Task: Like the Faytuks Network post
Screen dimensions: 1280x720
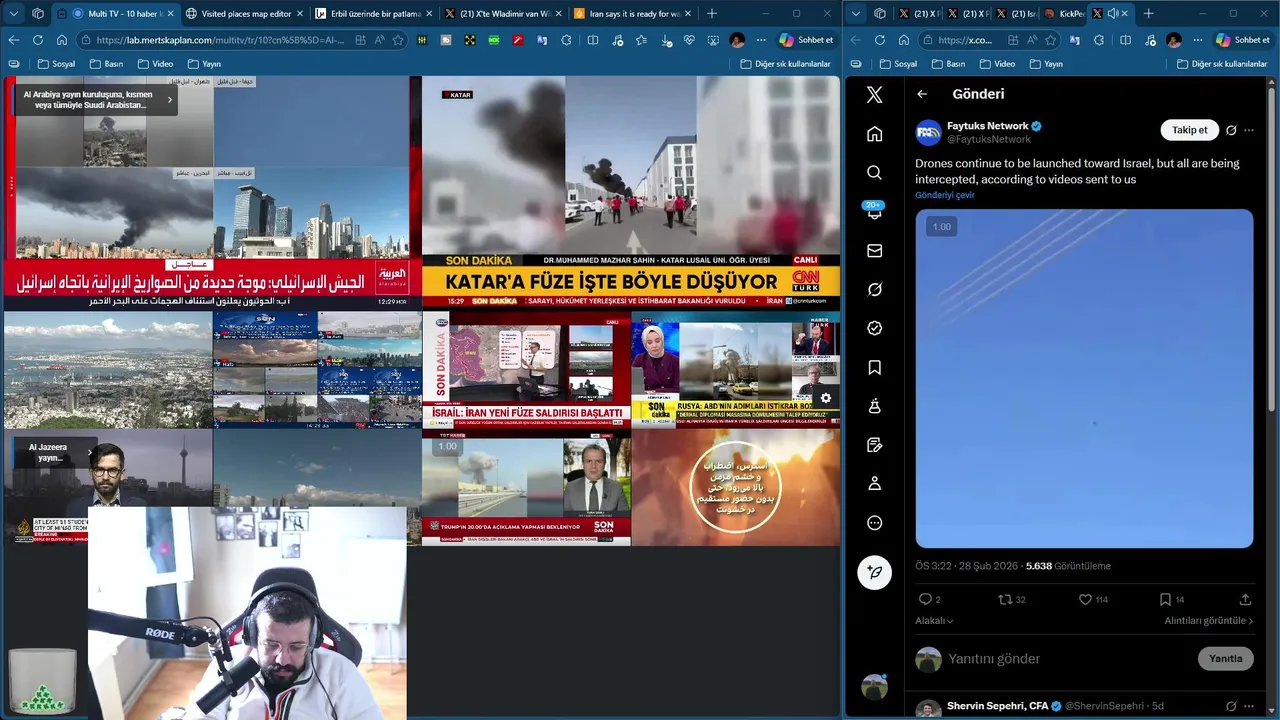Action: (x=1086, y=599)
